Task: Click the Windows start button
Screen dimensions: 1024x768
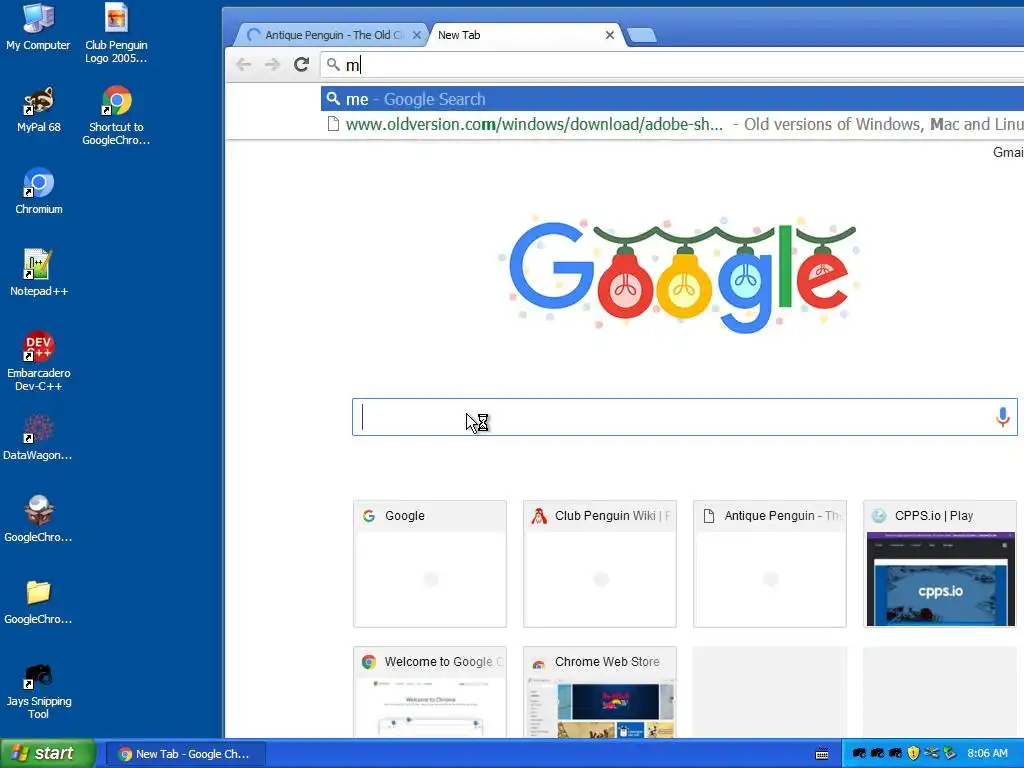Action: pos(48,754)
